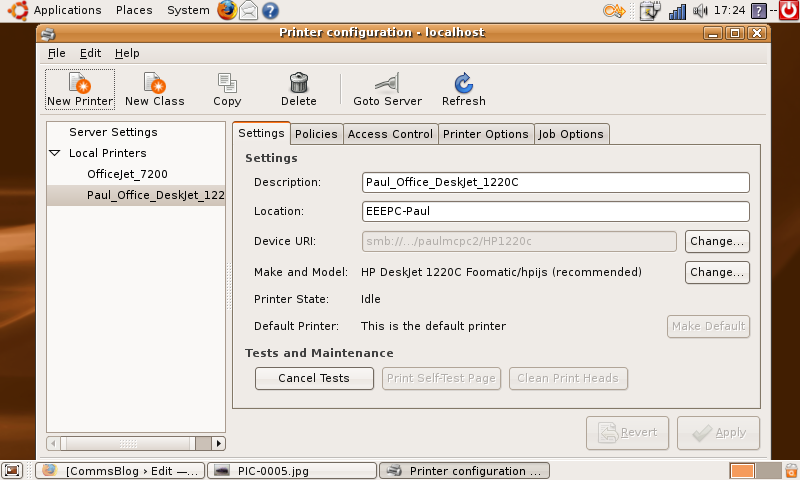Click the show desktop icon in taskbar
The height and width of the screenshot is (480, 800).
12,470
